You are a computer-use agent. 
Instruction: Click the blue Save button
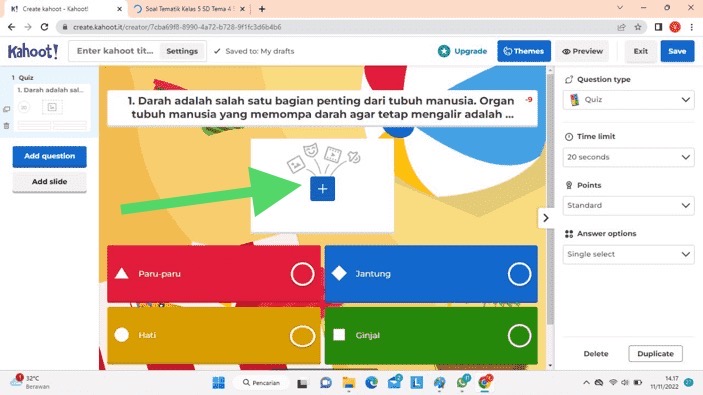(x=677, y=51)
